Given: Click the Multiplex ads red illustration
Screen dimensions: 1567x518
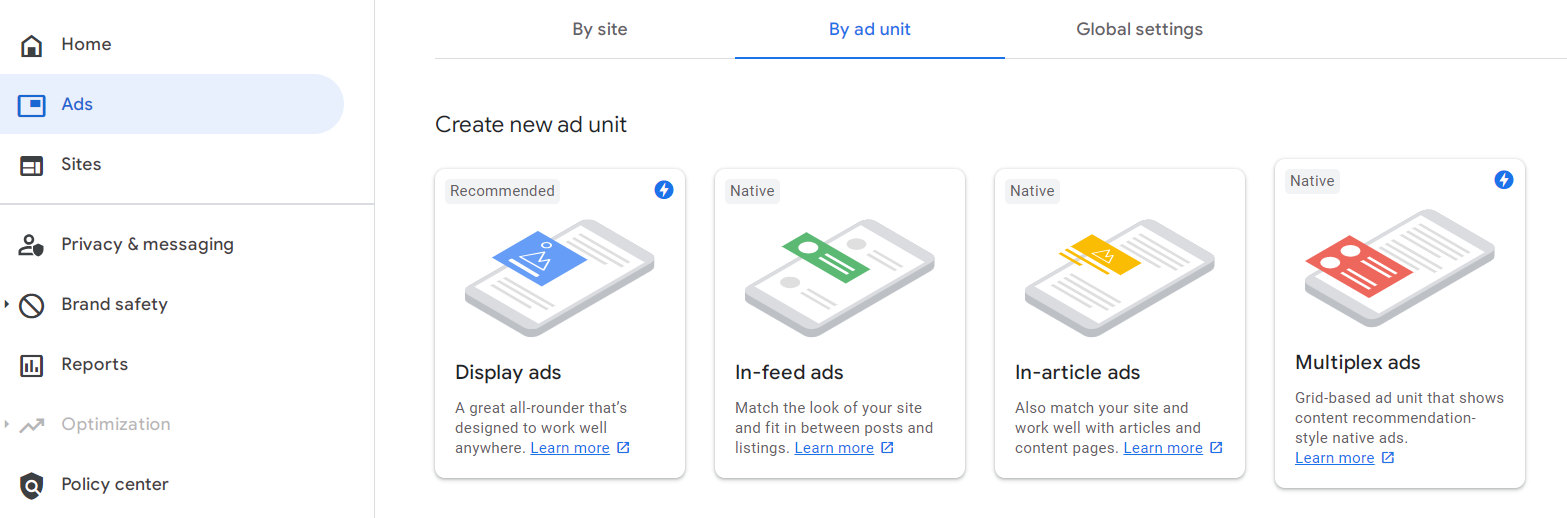Looking at the screenshot, I should [1400, 267].
